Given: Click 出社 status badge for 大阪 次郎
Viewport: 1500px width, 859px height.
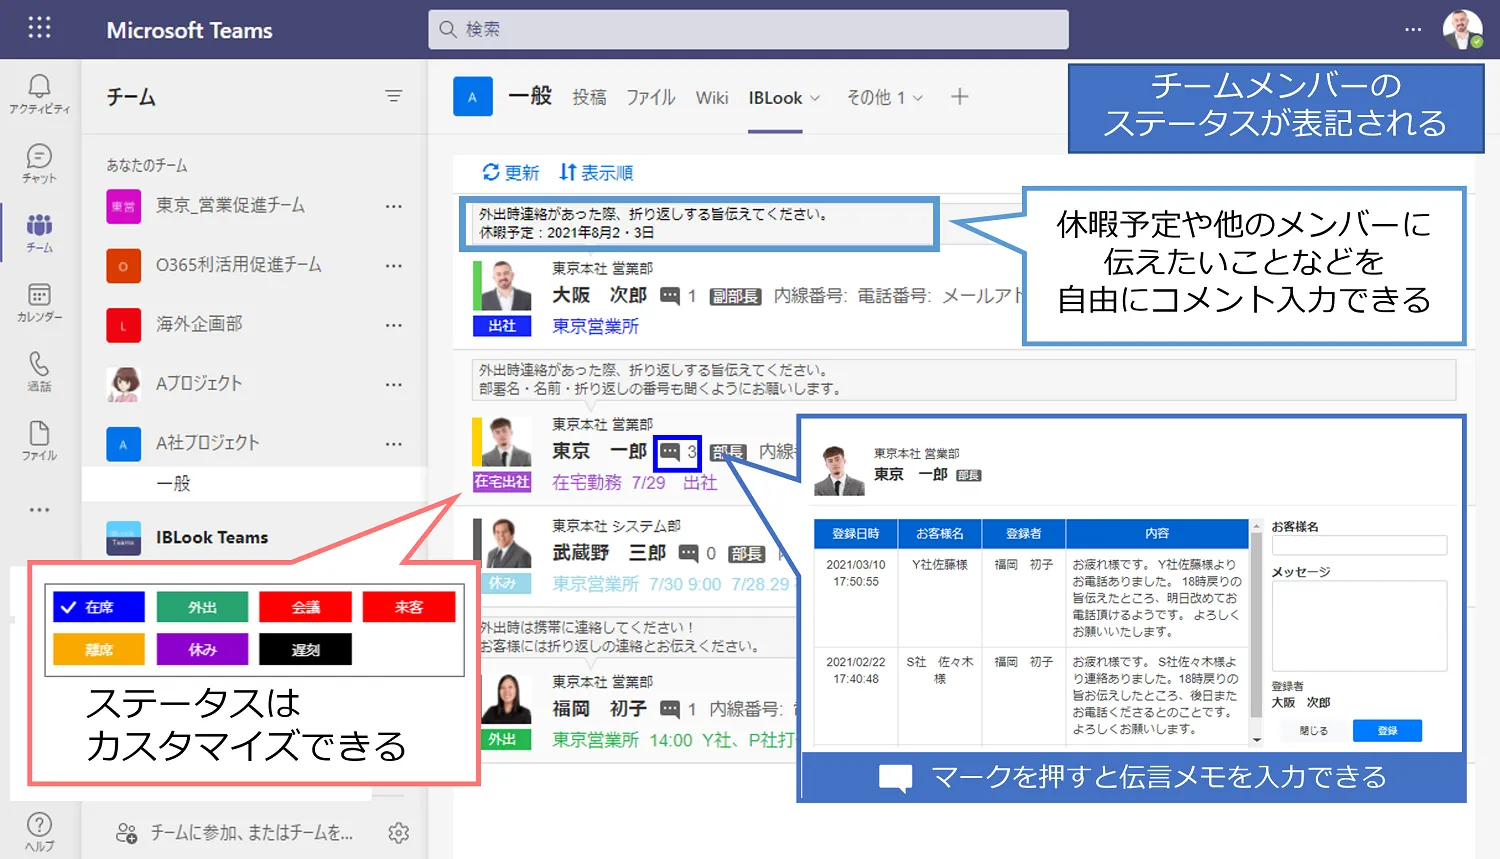Looking at the screenshot, I should coord(502,326).
